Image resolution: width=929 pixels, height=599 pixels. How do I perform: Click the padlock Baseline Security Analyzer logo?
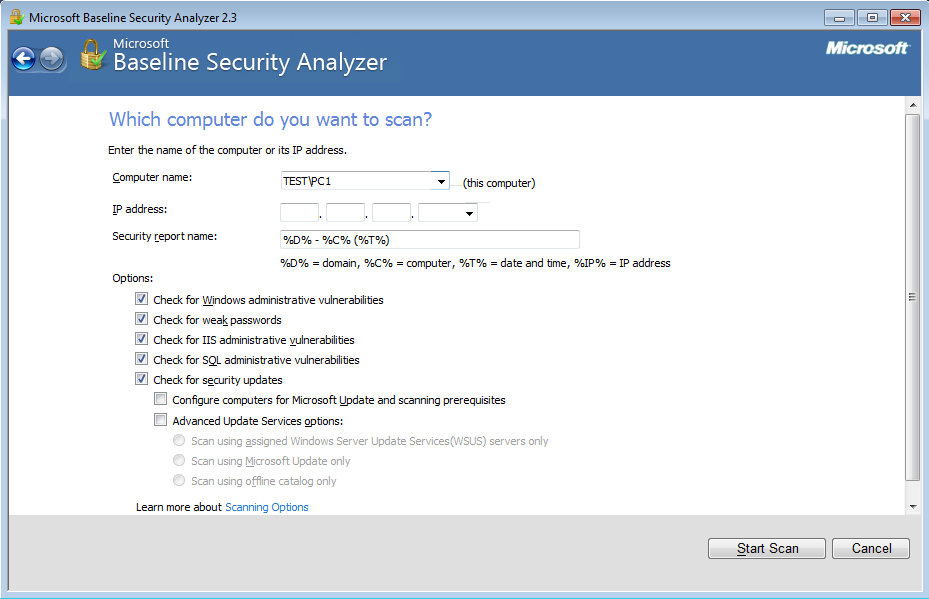(x=92, y=55)
